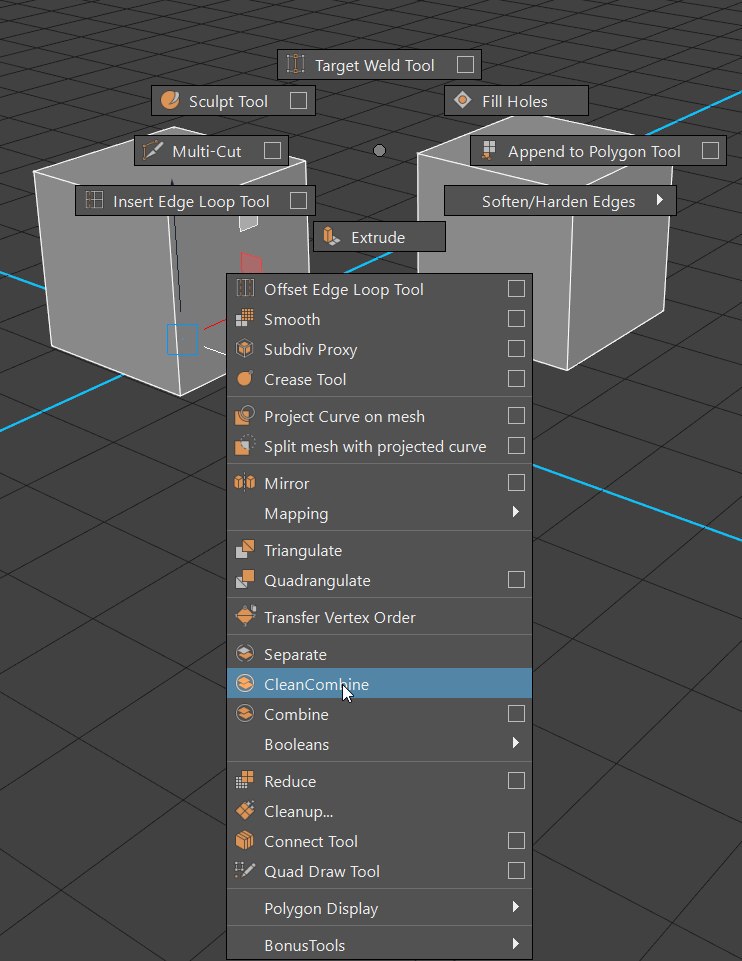742x961 pixels.
Task: Expand Soften/Harden Edges submenu arrow
Action: 659,200
